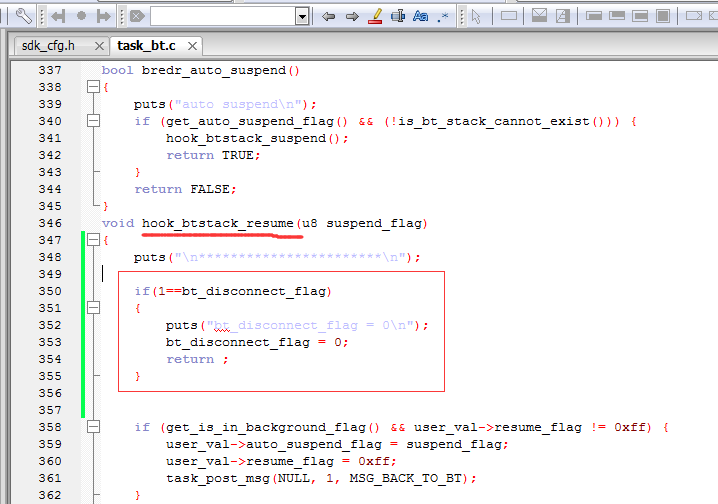718x504 pixels.
Task: Click the round last-jump dot icon
Action: coord(82,16)
